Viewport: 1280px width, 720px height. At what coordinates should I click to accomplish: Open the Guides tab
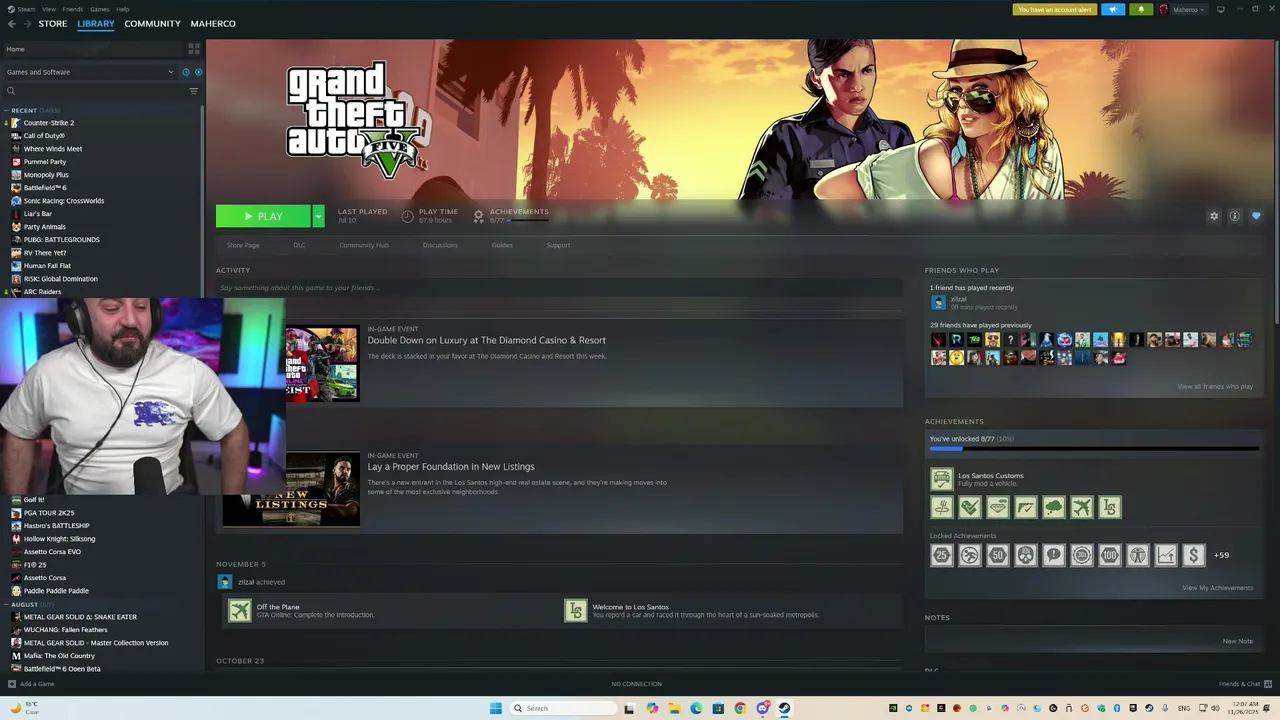[x=502, y=245]
